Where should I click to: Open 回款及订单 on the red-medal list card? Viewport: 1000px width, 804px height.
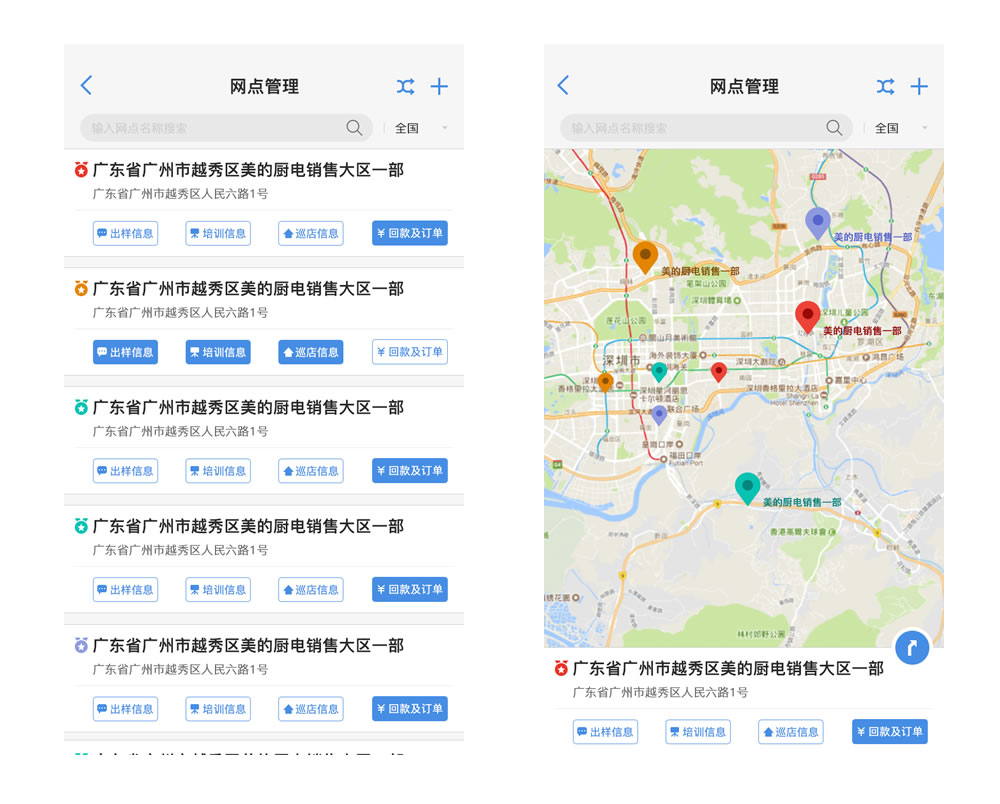pyautogui.click(x=410, y=233)
